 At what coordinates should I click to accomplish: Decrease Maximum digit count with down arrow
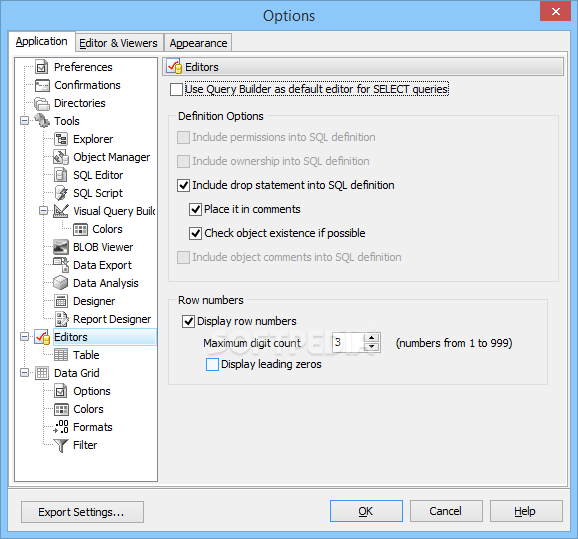(372, 347)
